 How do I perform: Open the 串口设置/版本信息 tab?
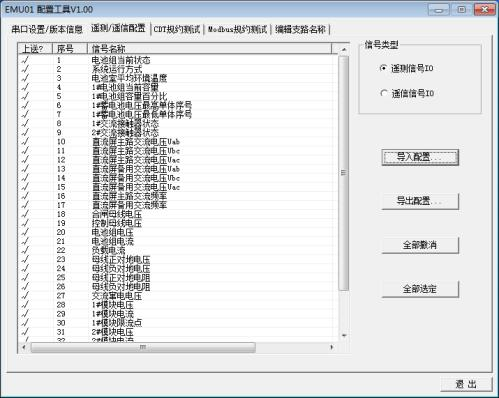[x=47, y=29]
